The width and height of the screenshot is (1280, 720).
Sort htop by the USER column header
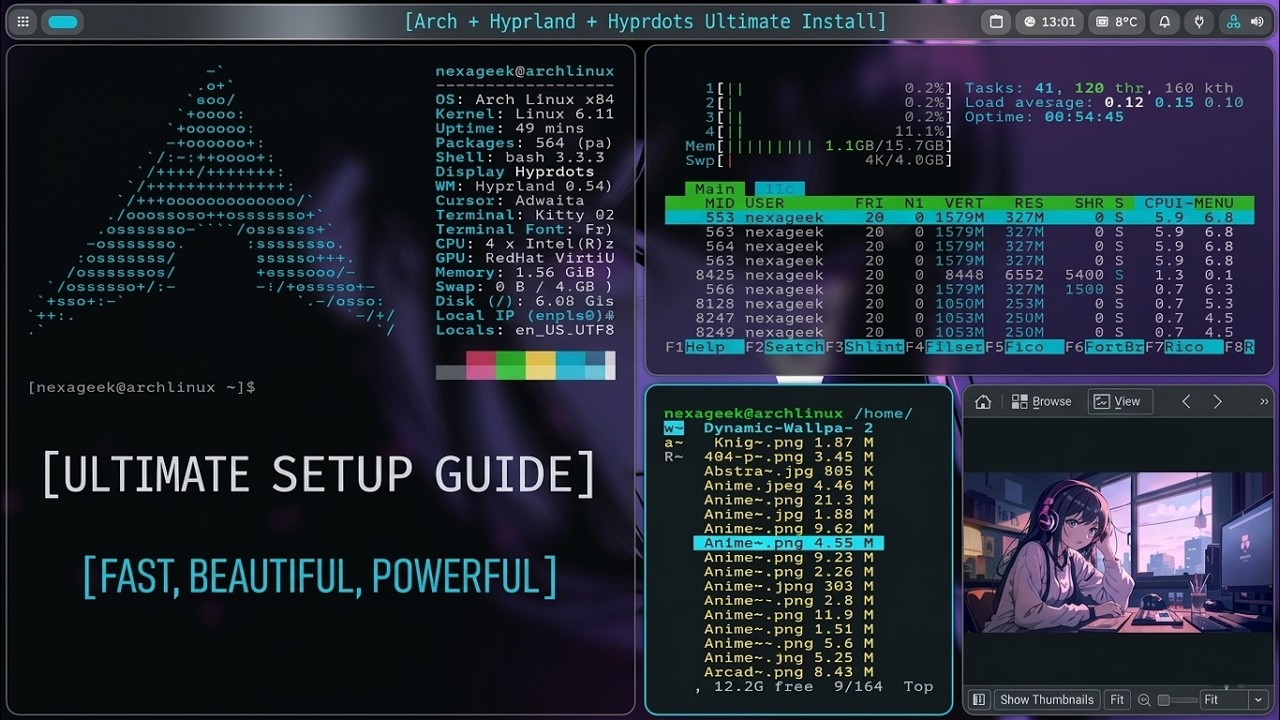click(765, 203)
